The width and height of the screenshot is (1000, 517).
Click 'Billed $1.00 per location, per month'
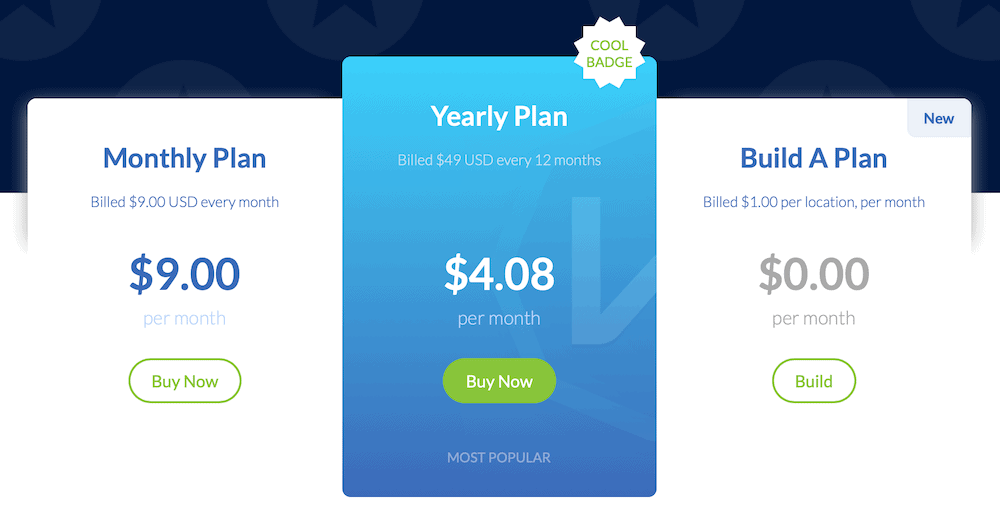(814, 202)
